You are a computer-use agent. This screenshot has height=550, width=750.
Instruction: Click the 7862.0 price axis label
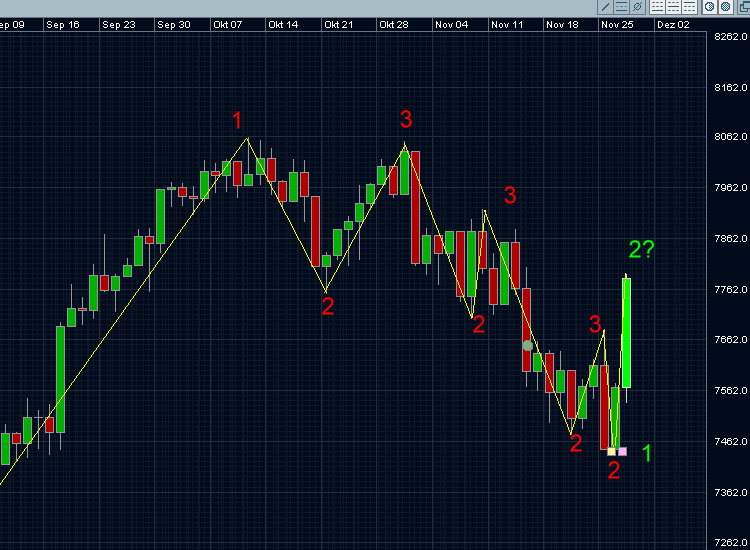730,239
